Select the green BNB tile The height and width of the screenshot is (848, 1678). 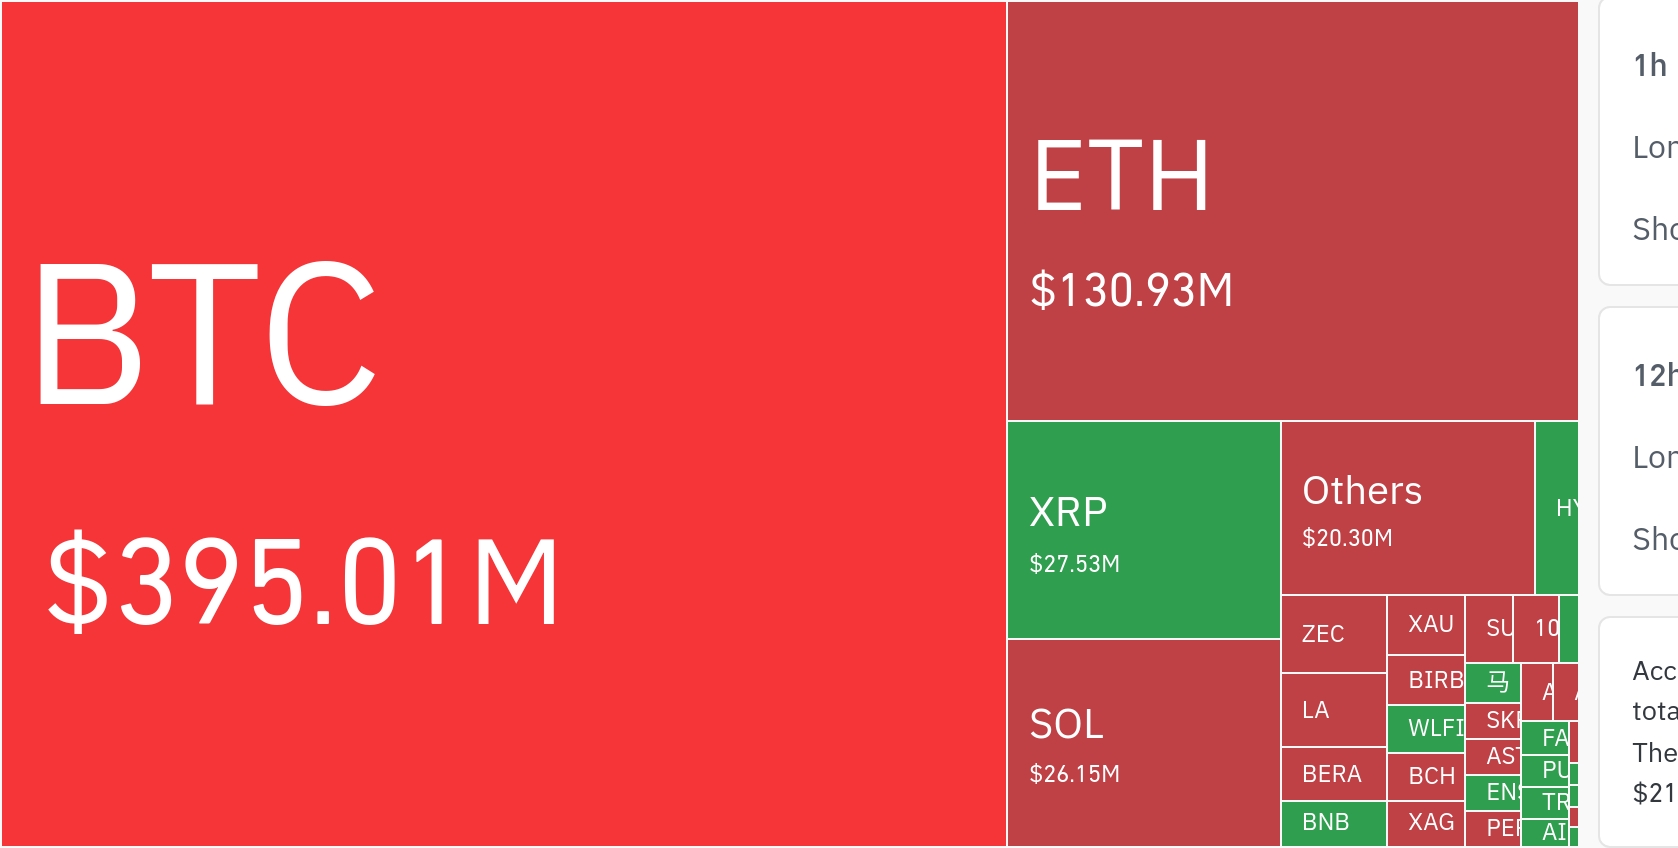click(1333, 823)
